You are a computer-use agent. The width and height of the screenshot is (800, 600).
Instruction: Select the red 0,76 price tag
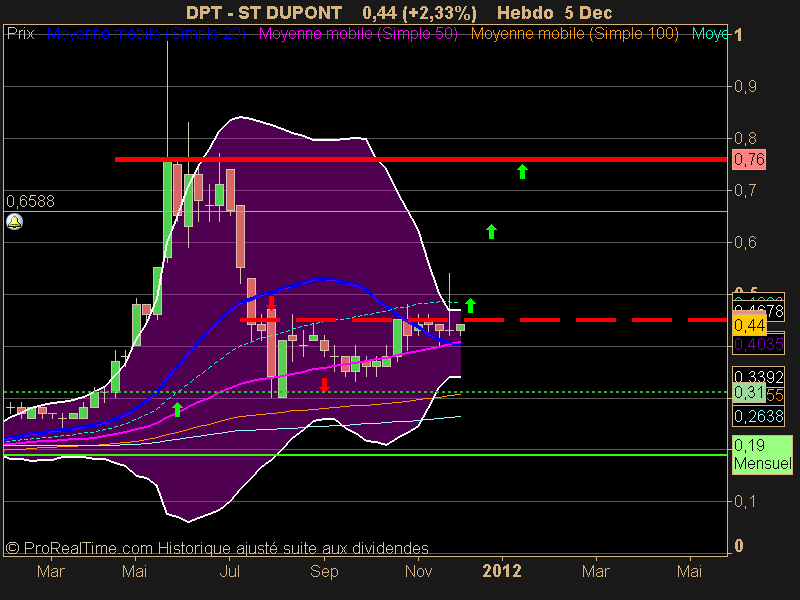pyautogui.click(x=748, y=160)
